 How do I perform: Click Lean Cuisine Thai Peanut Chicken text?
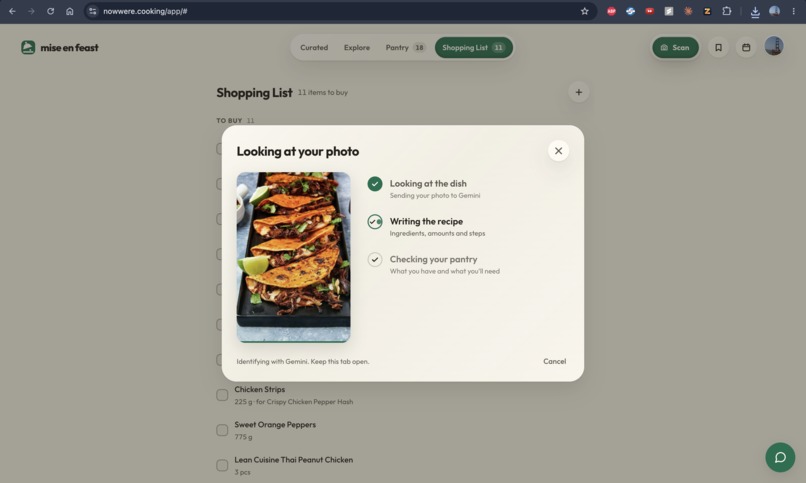click(x=294, y=460)
